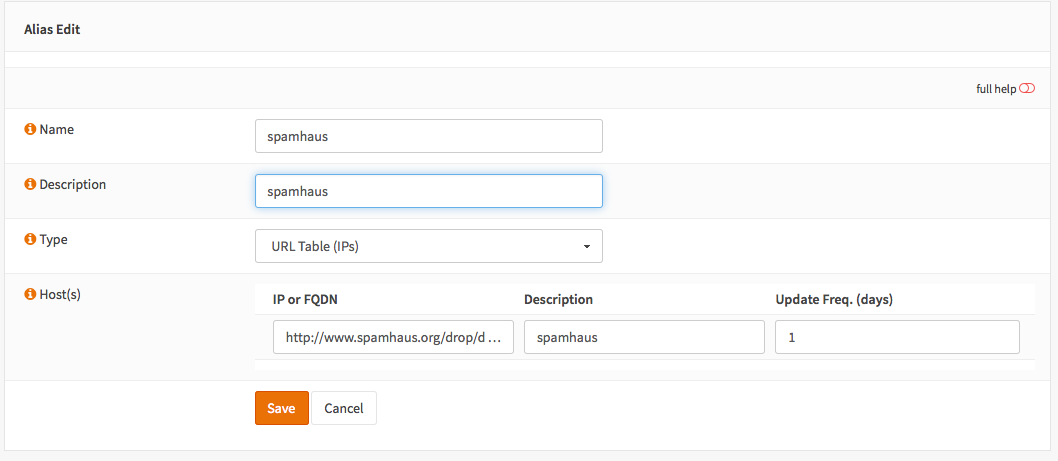
Task: Focus the alias Description text field
Action: 428,191
